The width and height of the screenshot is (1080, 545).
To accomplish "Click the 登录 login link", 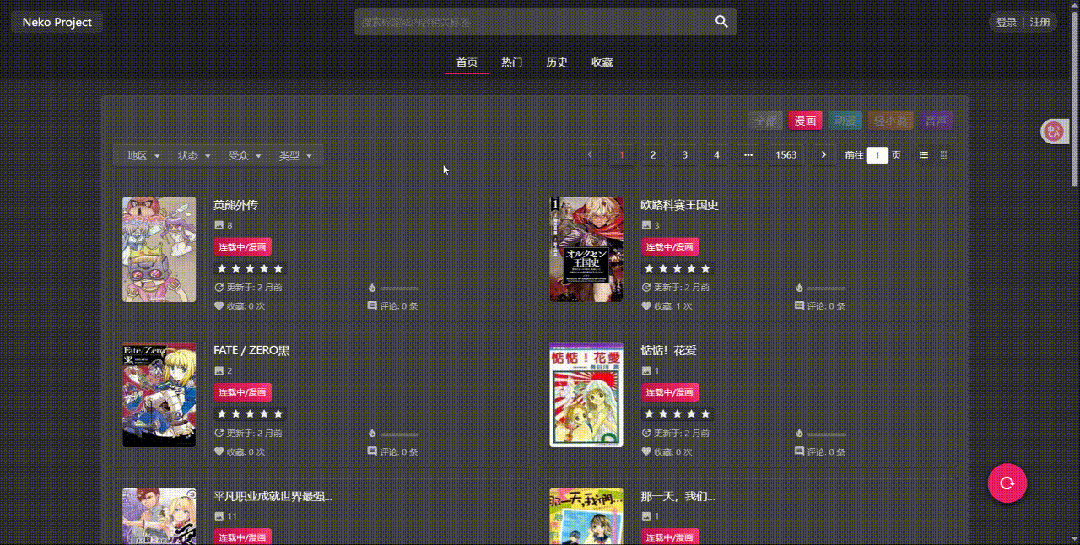I will coord(1006,22).
